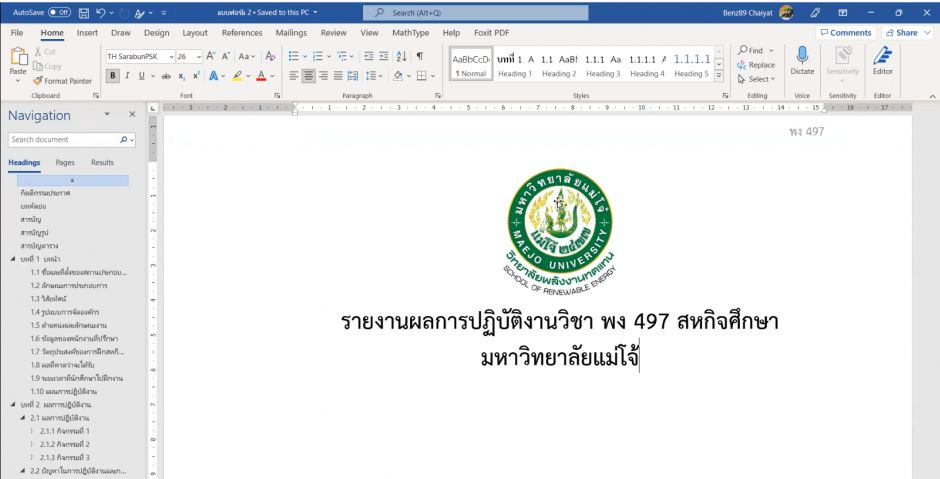Open the Insert ribbon tab

88,33
